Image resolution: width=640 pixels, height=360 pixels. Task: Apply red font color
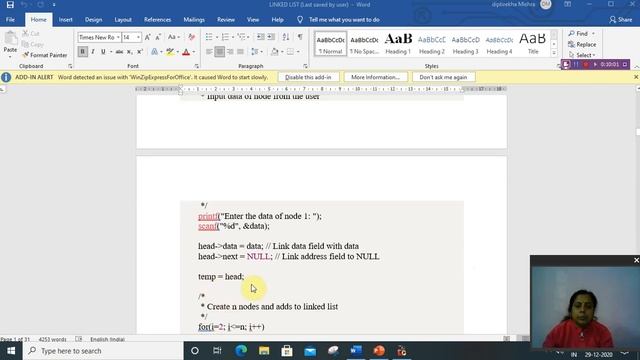(x=186, y=52)
